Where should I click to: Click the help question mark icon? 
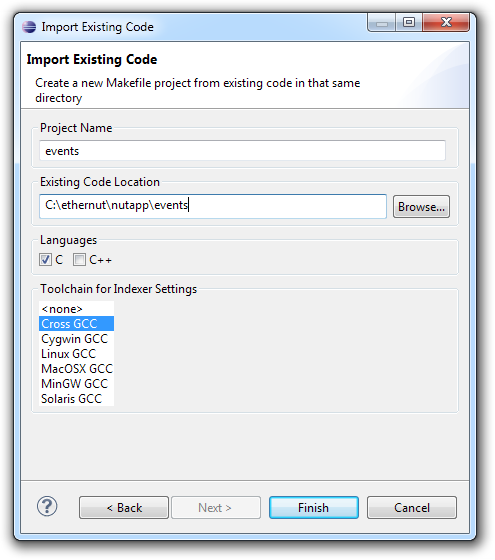pos(47,506)
